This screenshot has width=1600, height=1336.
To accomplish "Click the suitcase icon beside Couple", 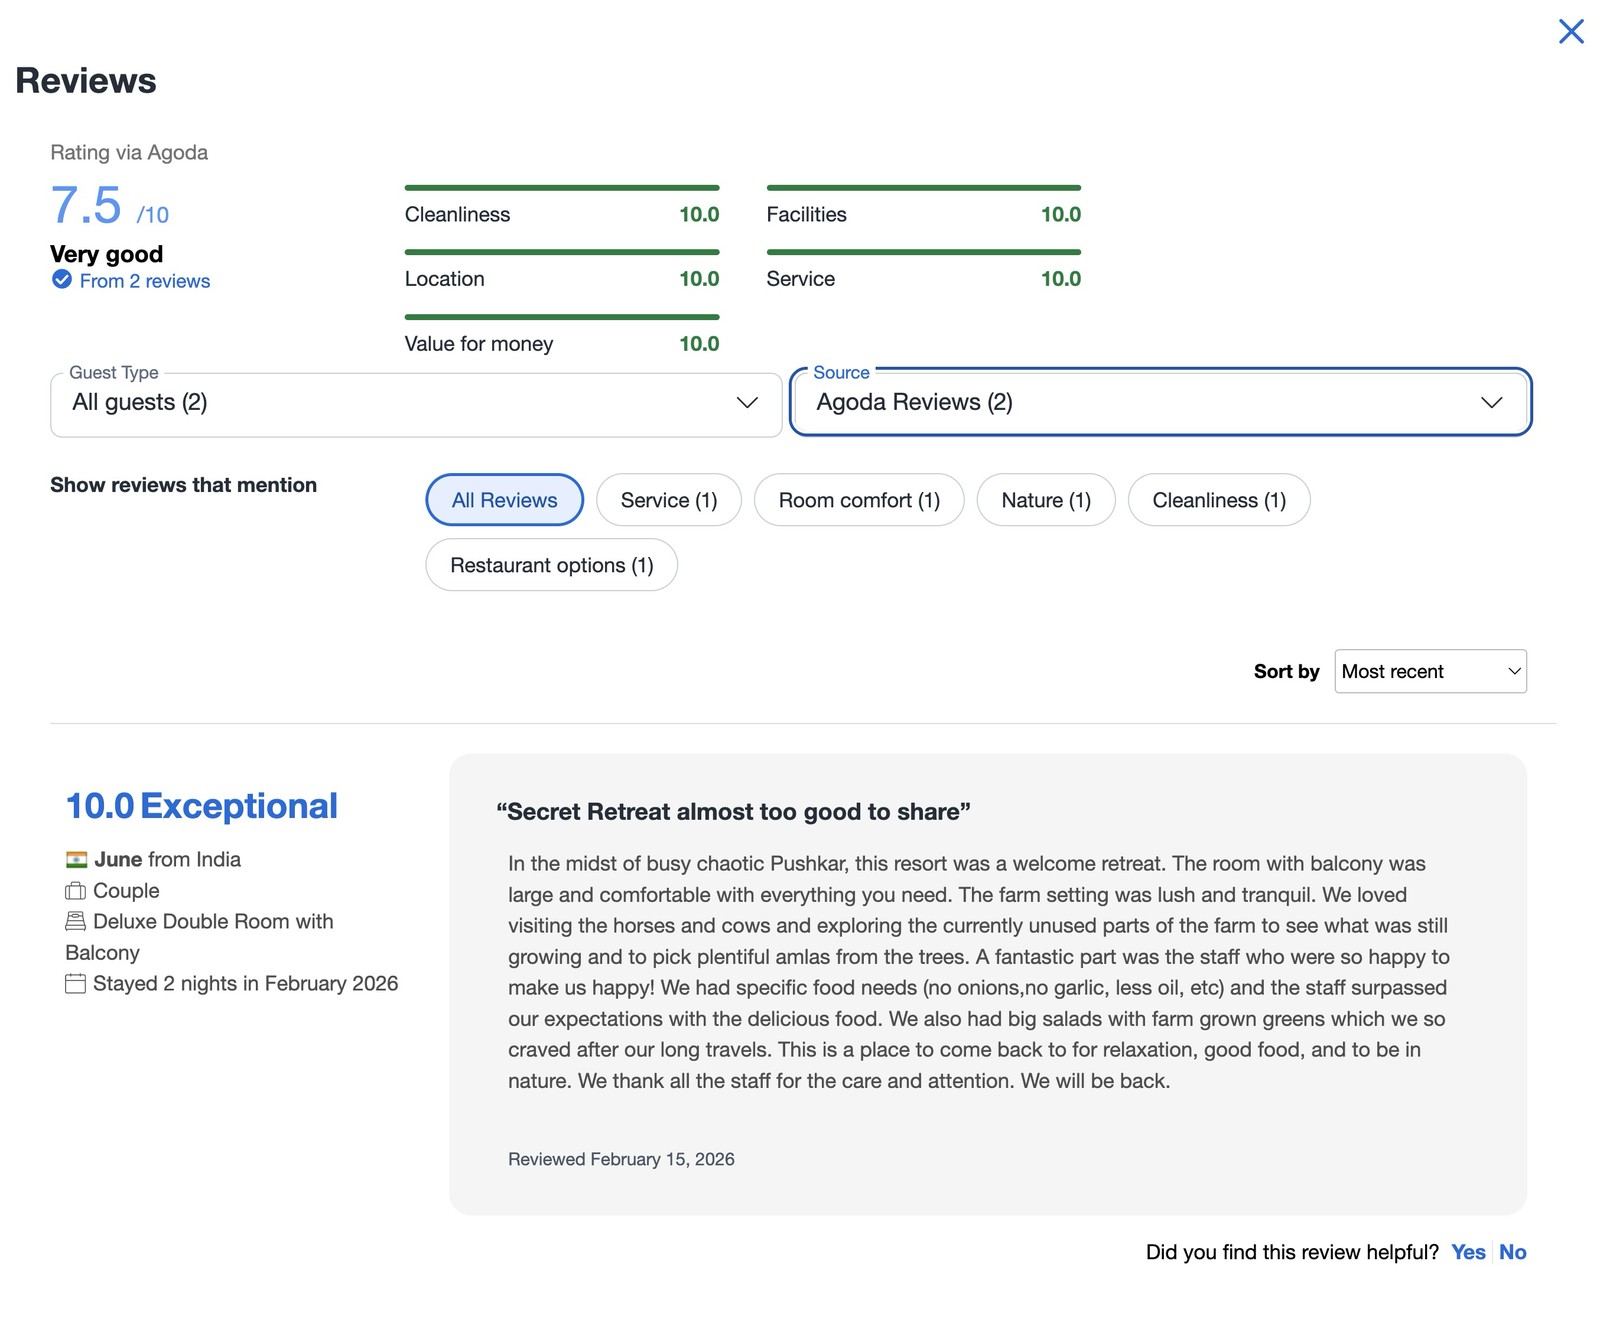I will pyautogui.click(x=75, y=890).
